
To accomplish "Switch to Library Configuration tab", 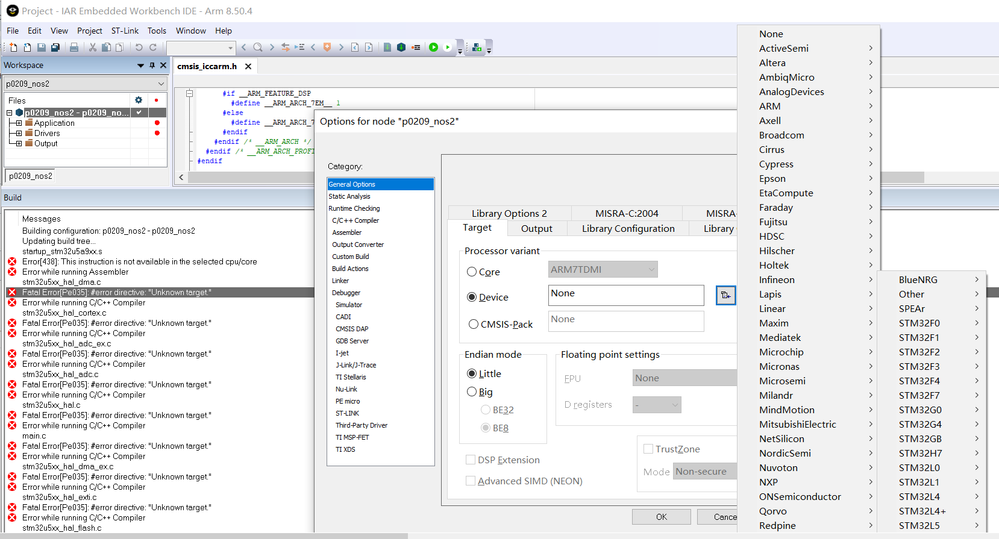I will (x=628, y=229).
